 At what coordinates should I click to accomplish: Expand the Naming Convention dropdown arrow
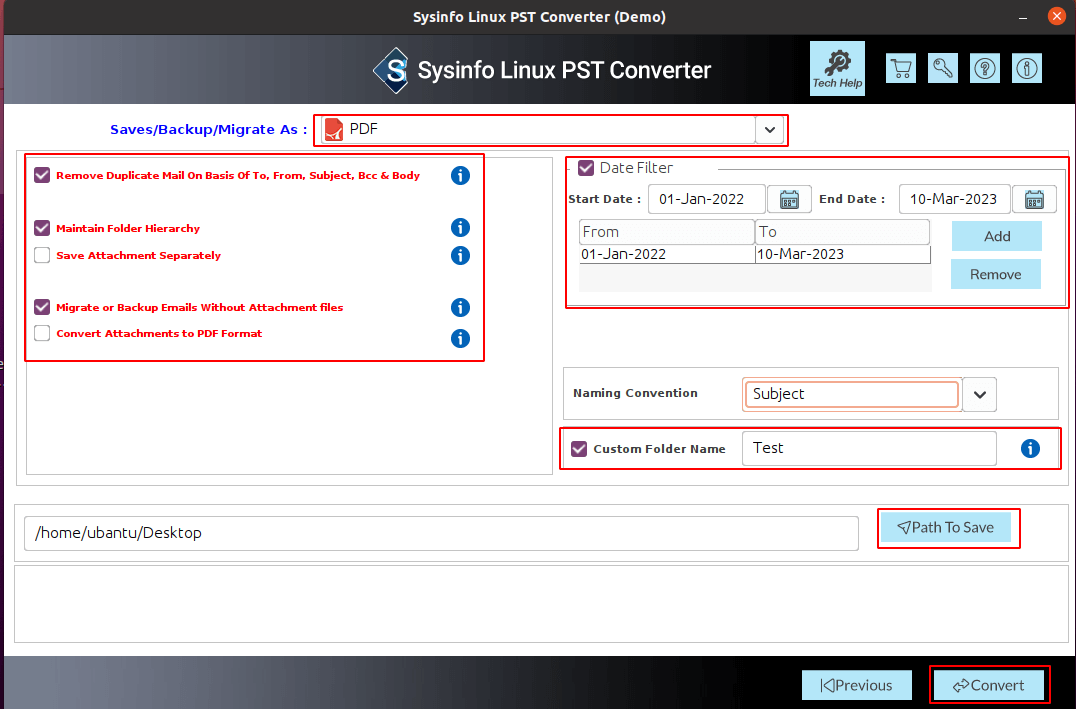tap(980, 394)
